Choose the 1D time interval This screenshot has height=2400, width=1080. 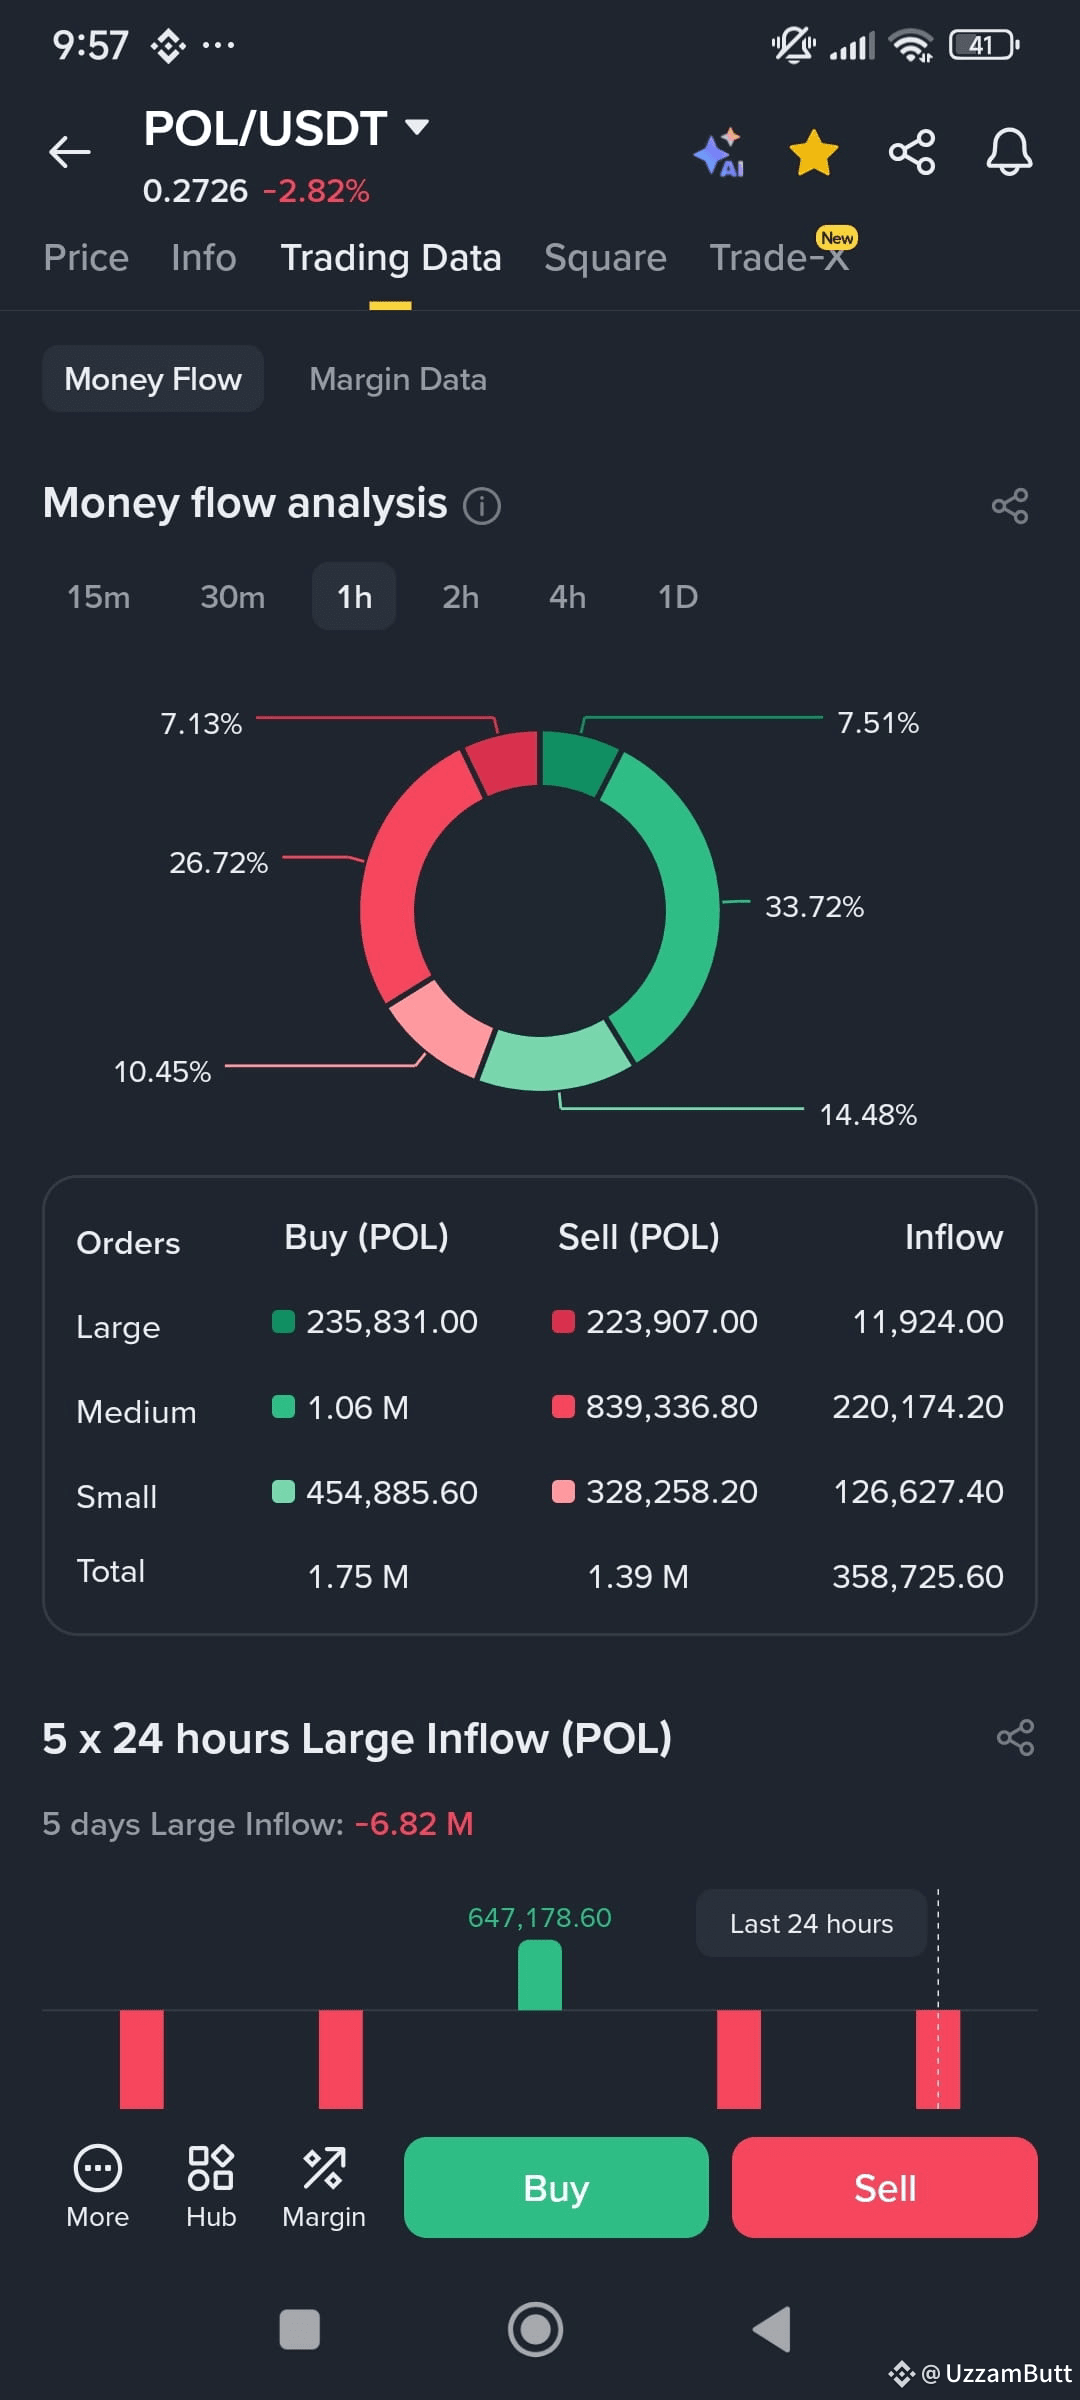click(678, 597)
